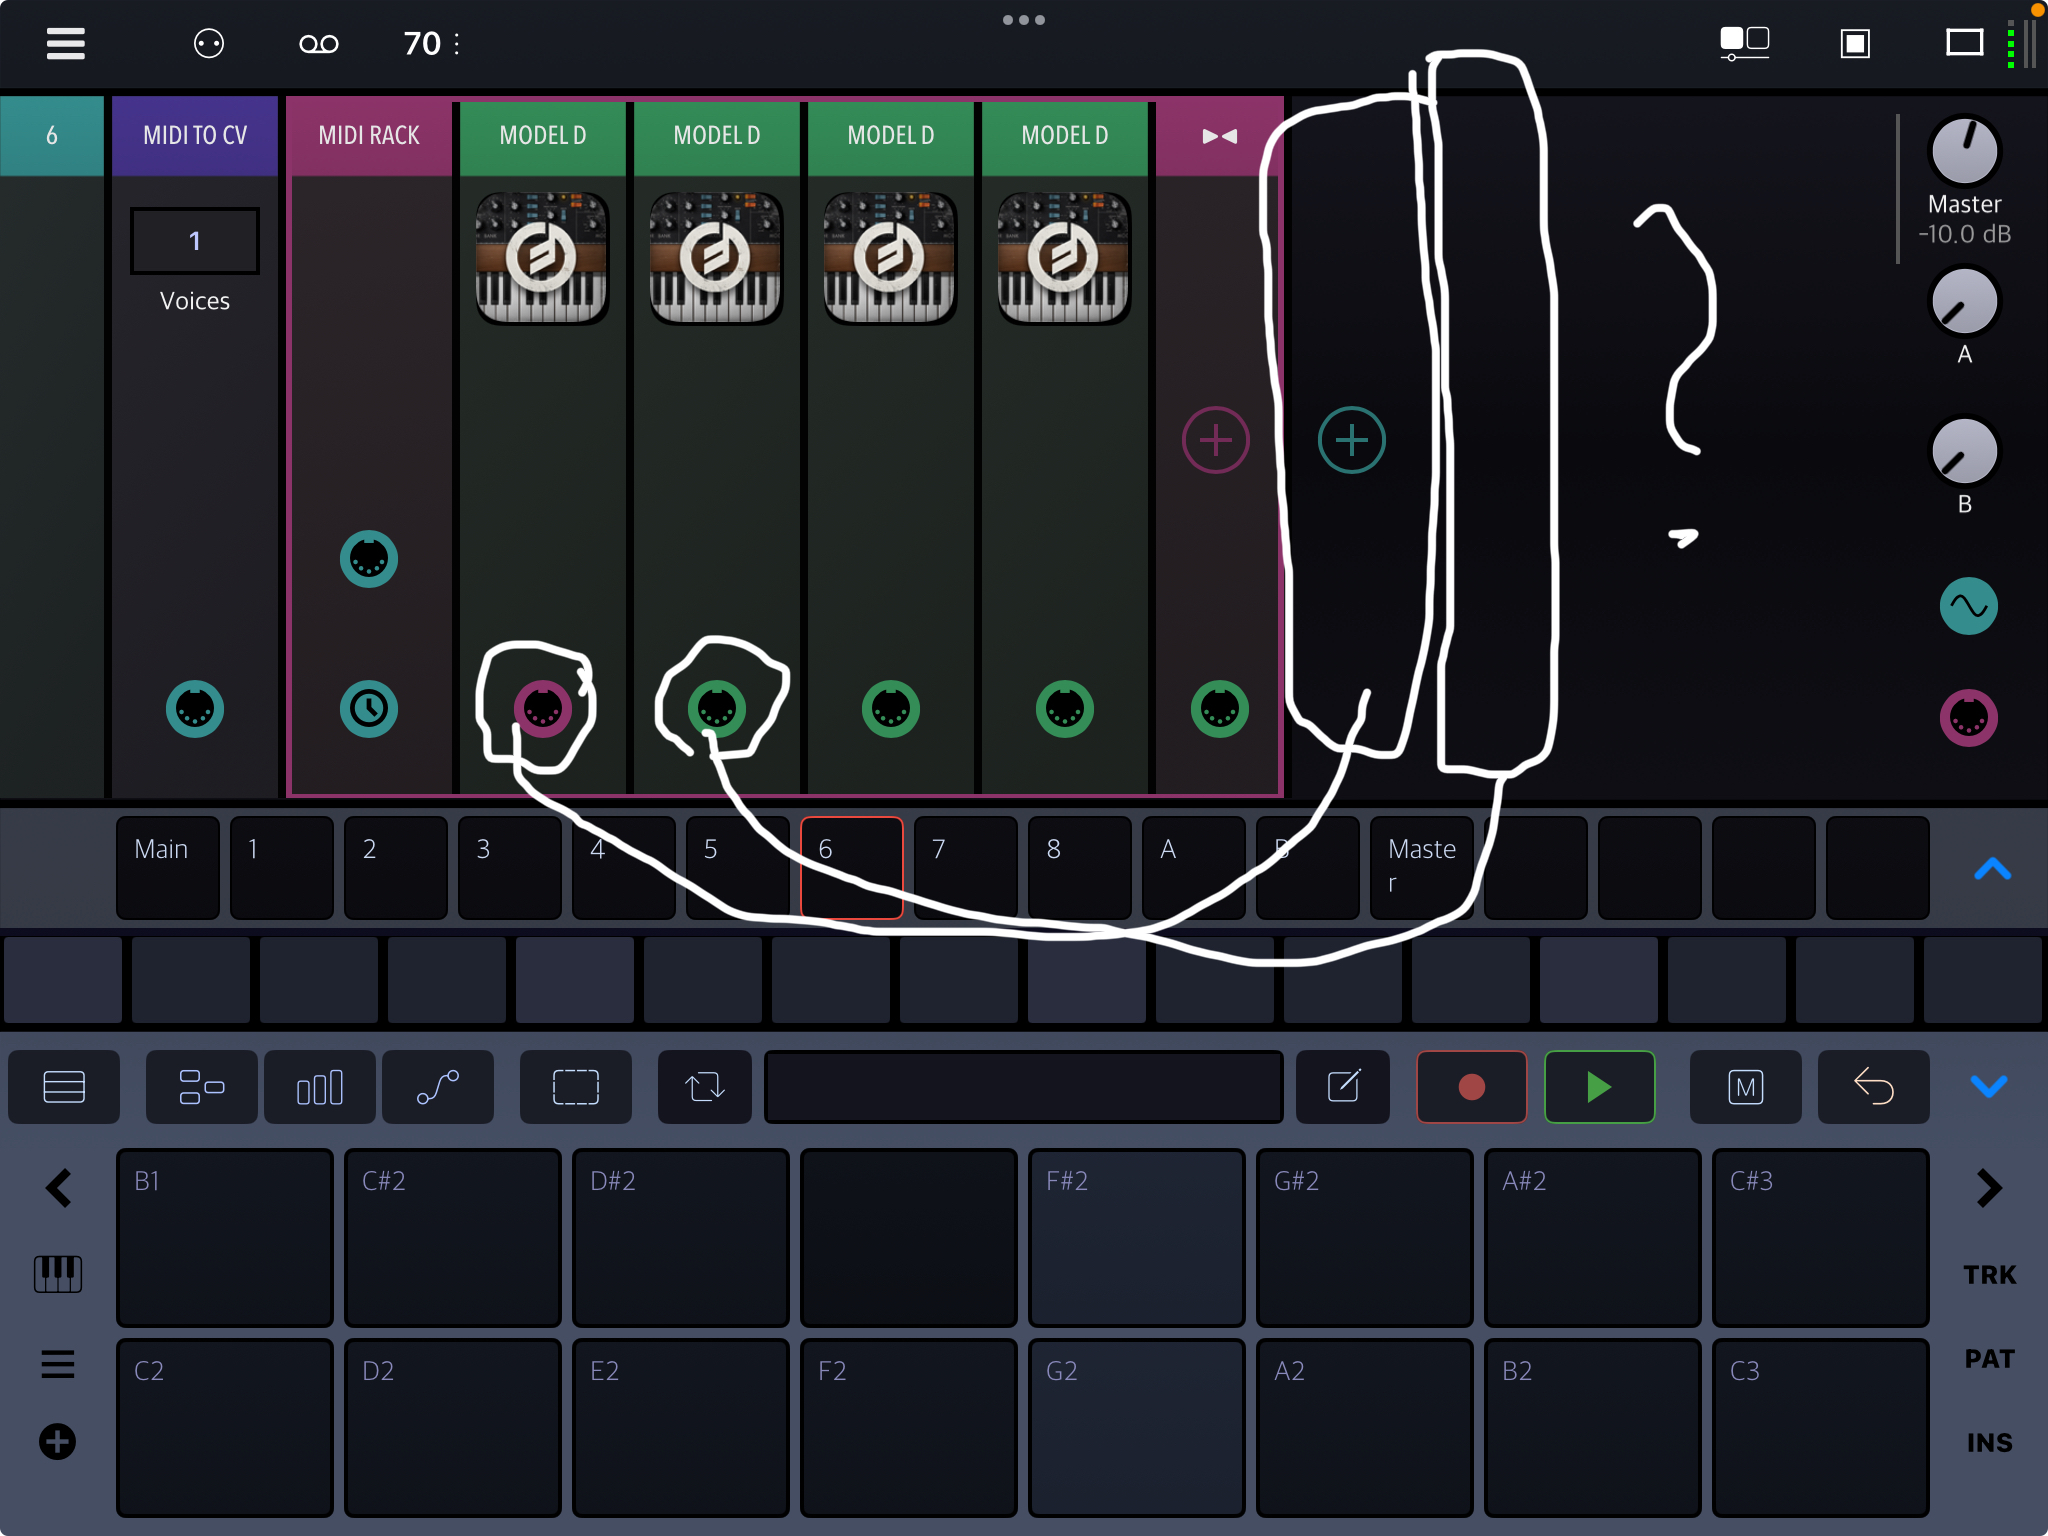Select track slot 8
The height and width of the screenshot is (1536, 2048).
coord(1080,868)
